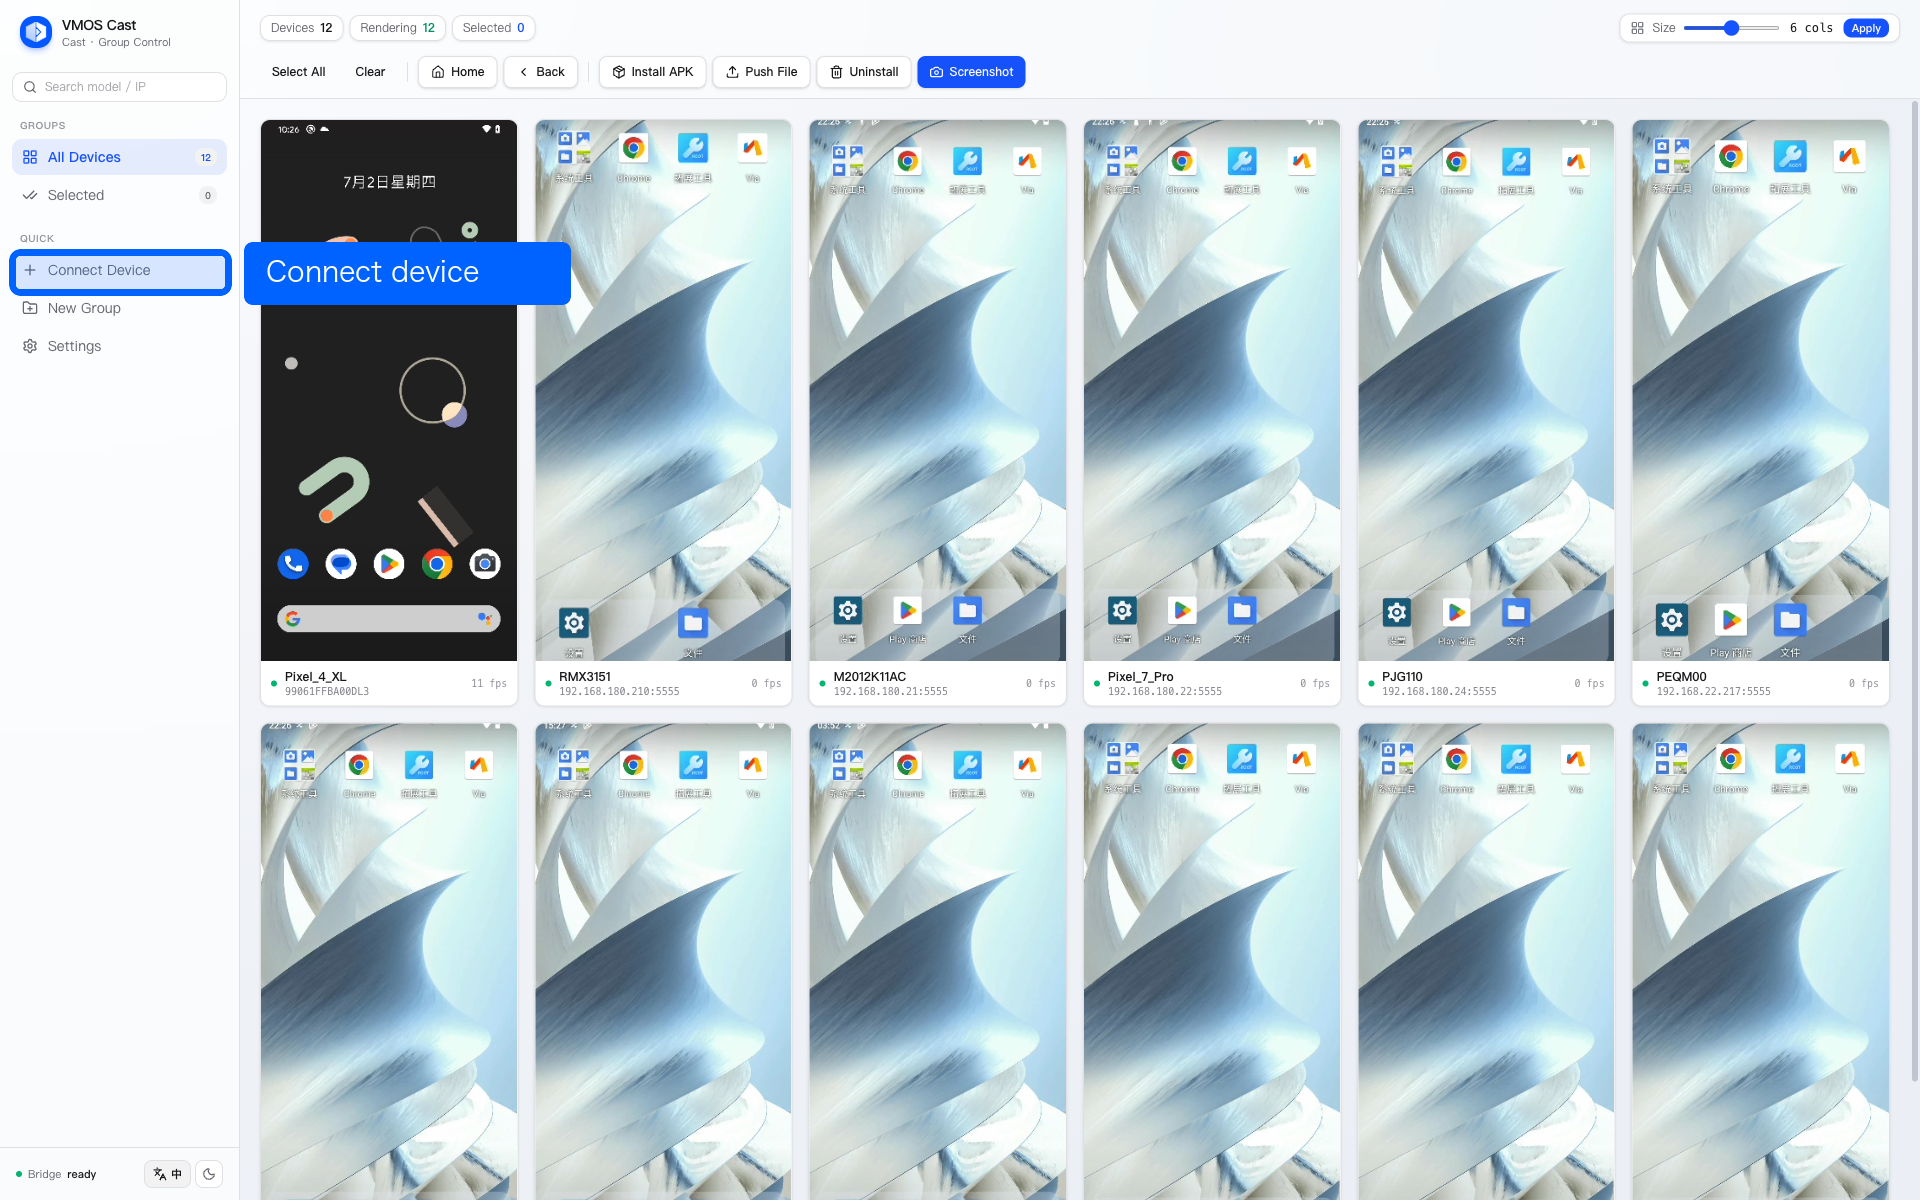Clear the current device selection

370,72
